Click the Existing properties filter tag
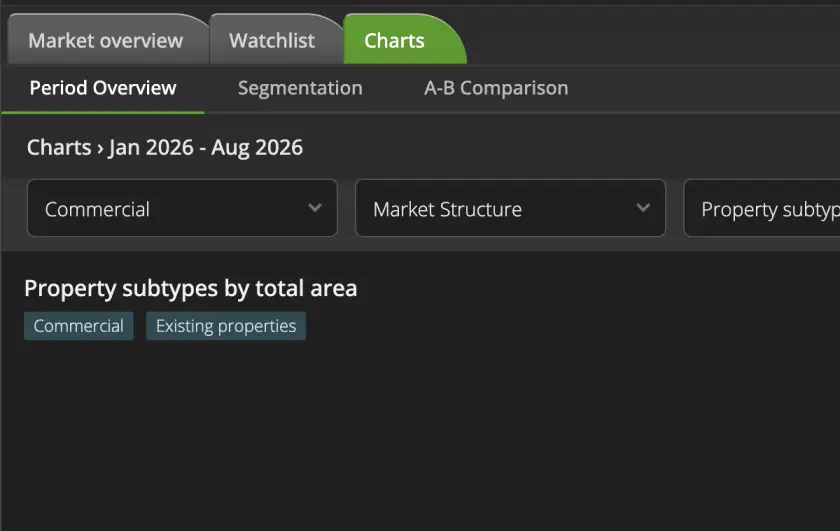Viewport: 840px width, 531px height. [226, 326]
